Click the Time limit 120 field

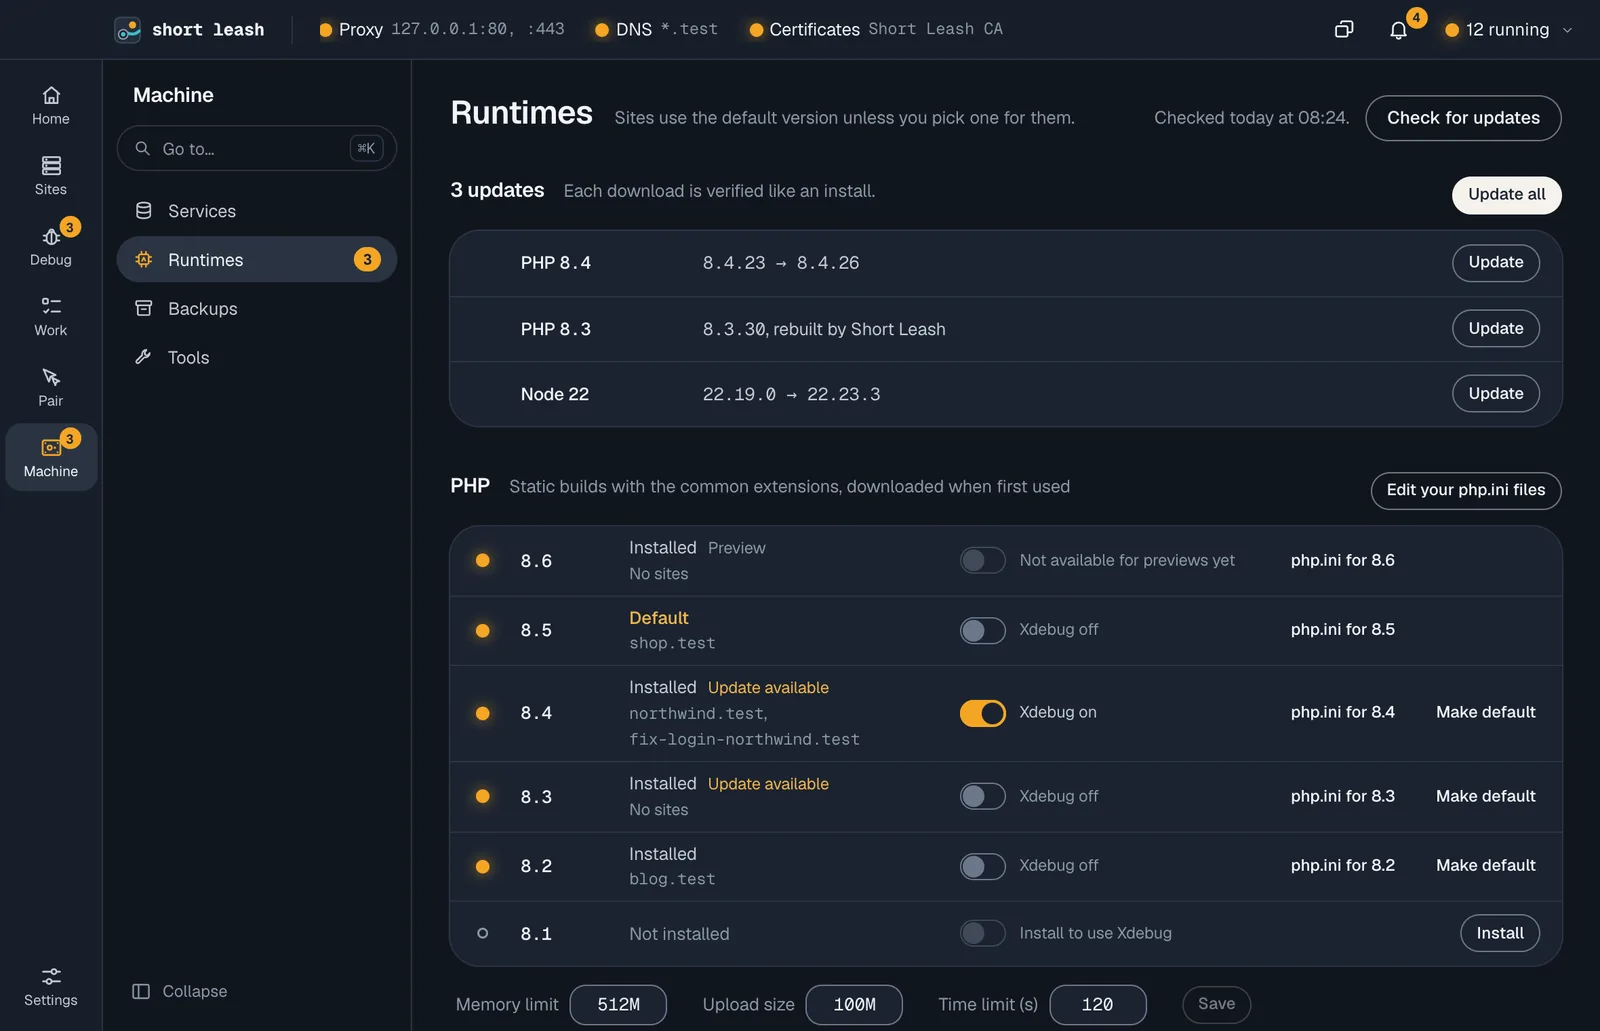1097,1005
